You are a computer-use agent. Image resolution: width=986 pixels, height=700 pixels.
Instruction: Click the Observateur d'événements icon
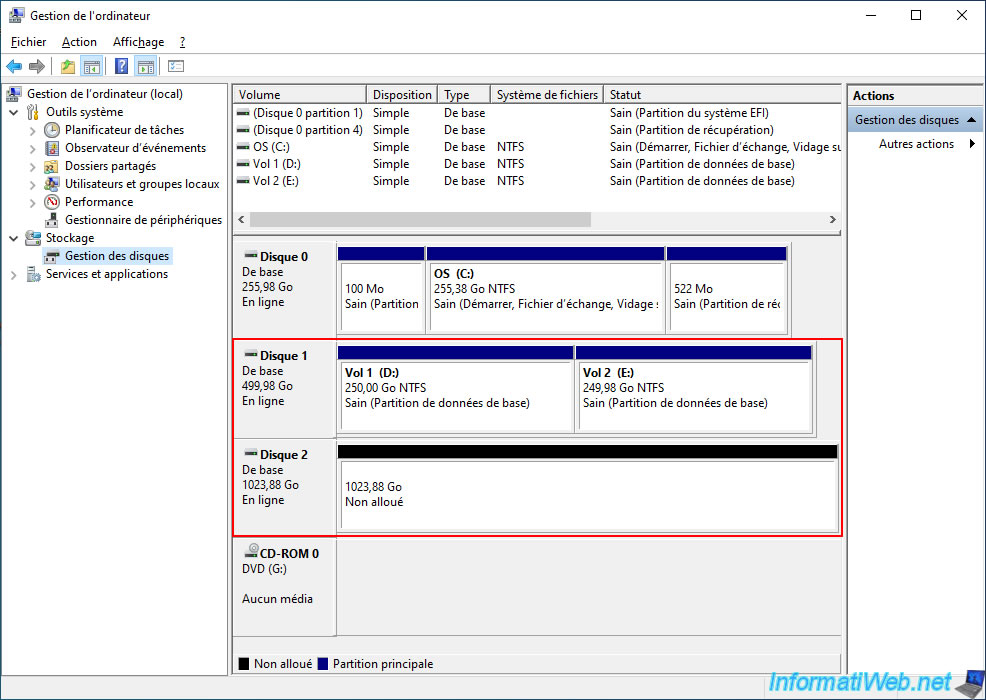[53, 148]
